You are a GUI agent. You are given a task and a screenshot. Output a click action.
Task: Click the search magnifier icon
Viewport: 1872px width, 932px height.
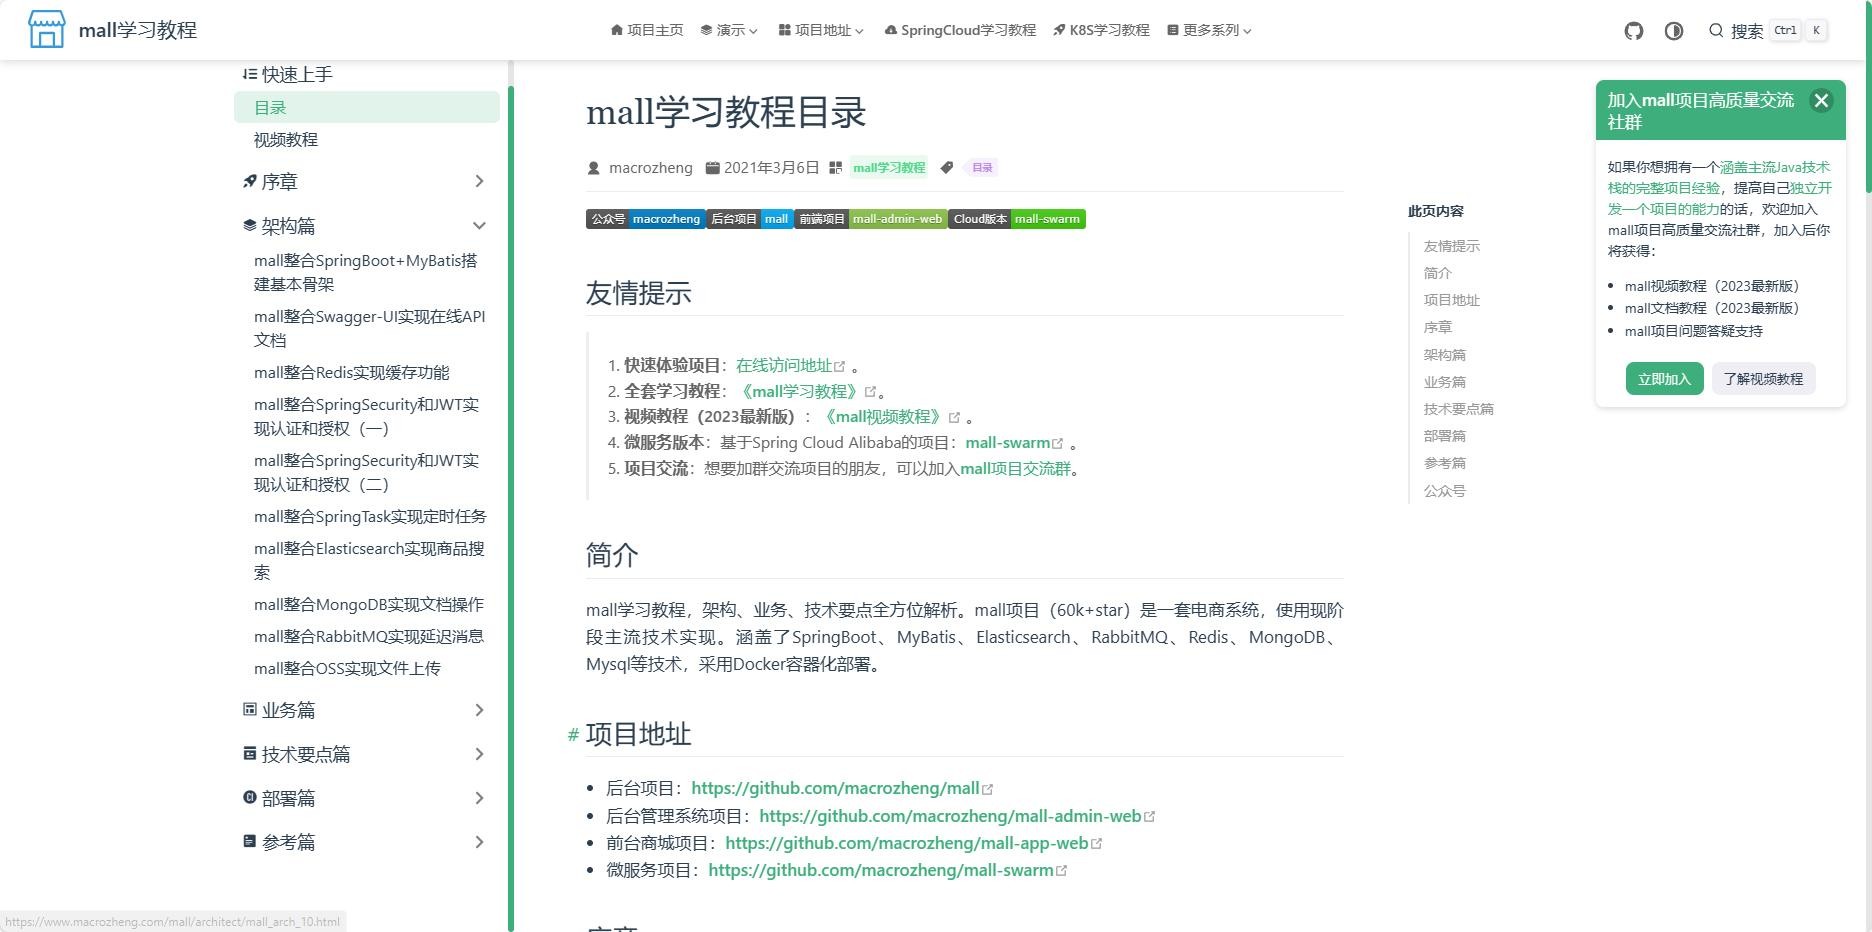(1716, 31)
